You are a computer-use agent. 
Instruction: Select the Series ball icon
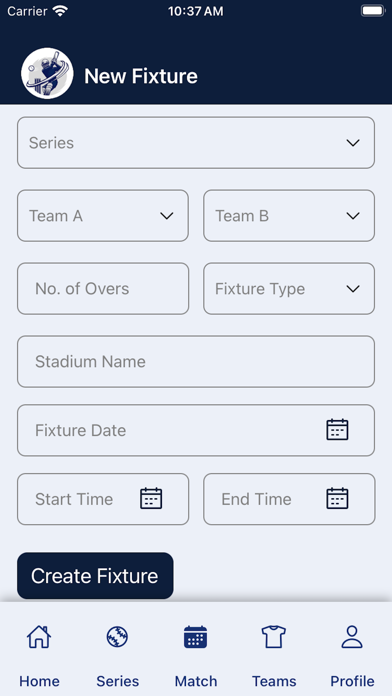pos(117,637)
